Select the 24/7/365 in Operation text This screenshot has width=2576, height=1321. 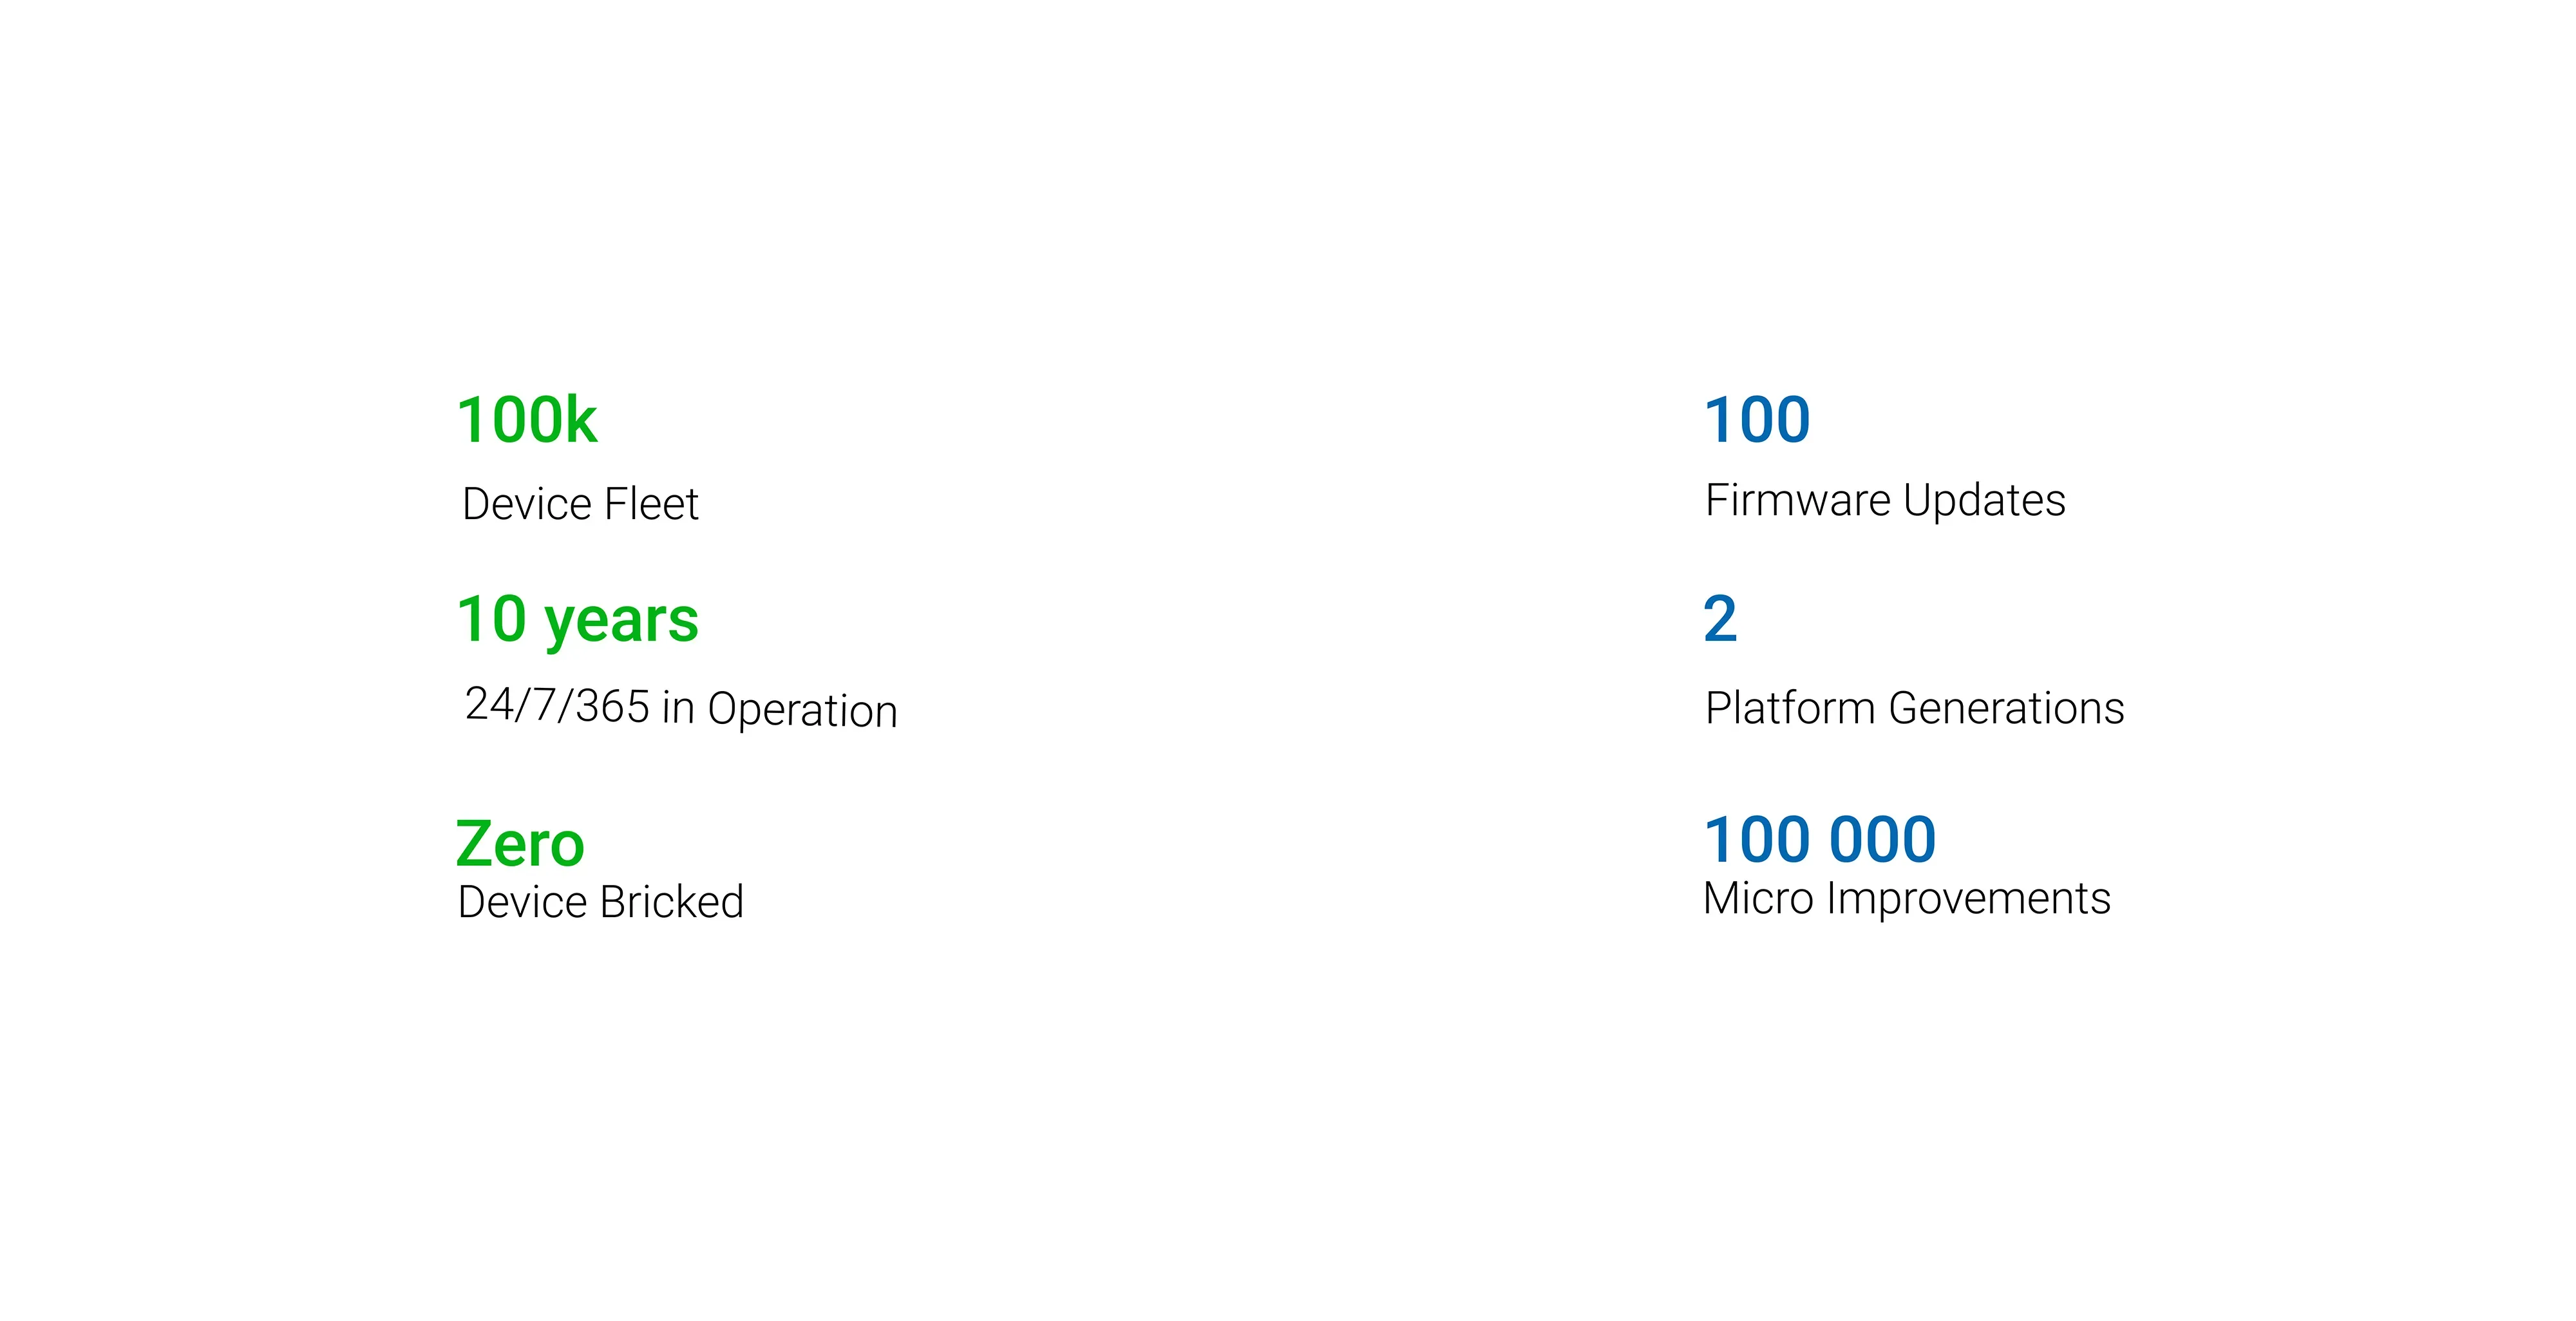click(x=681, y=707)
